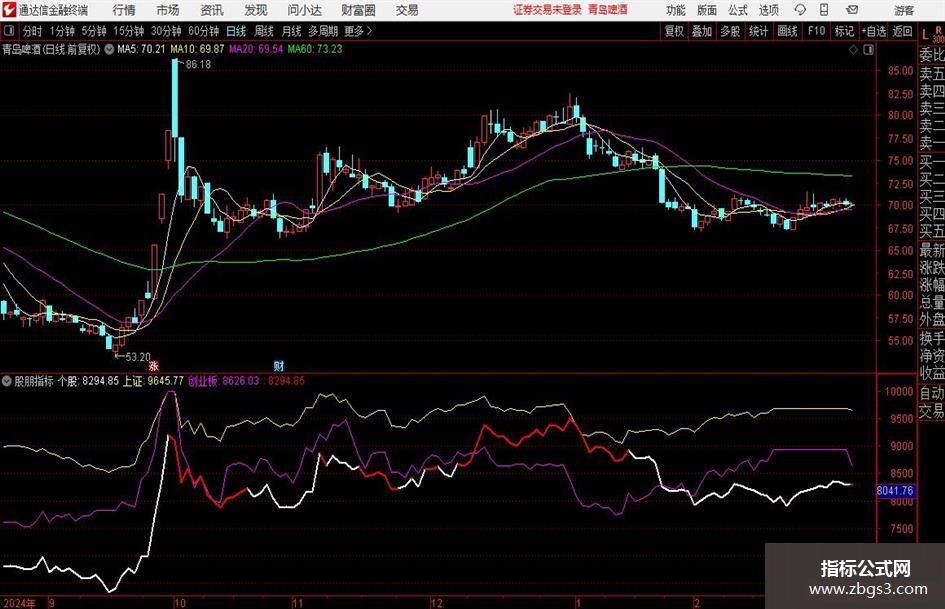This screenshot has width=945, height=609.
Task: Open the 市场 menu
Action: point(168,10)
